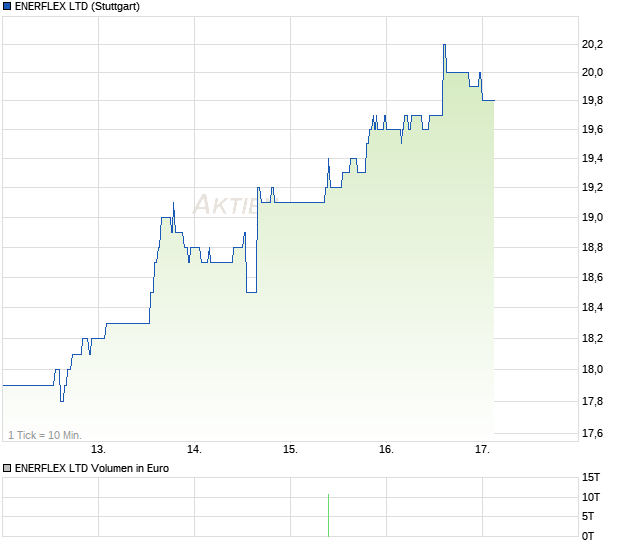Click the '14.' date axis label
The height and width of the screenshot is (546, 620).
195,450
